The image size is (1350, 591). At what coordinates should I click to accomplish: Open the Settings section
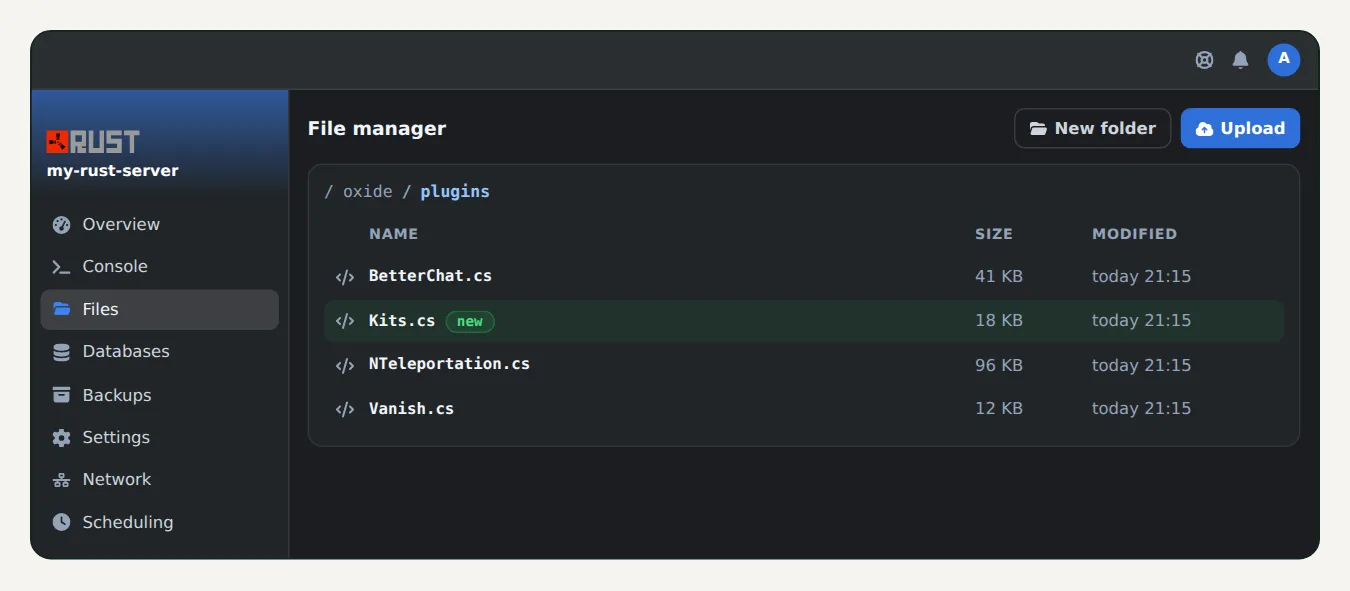pos(159,438)
